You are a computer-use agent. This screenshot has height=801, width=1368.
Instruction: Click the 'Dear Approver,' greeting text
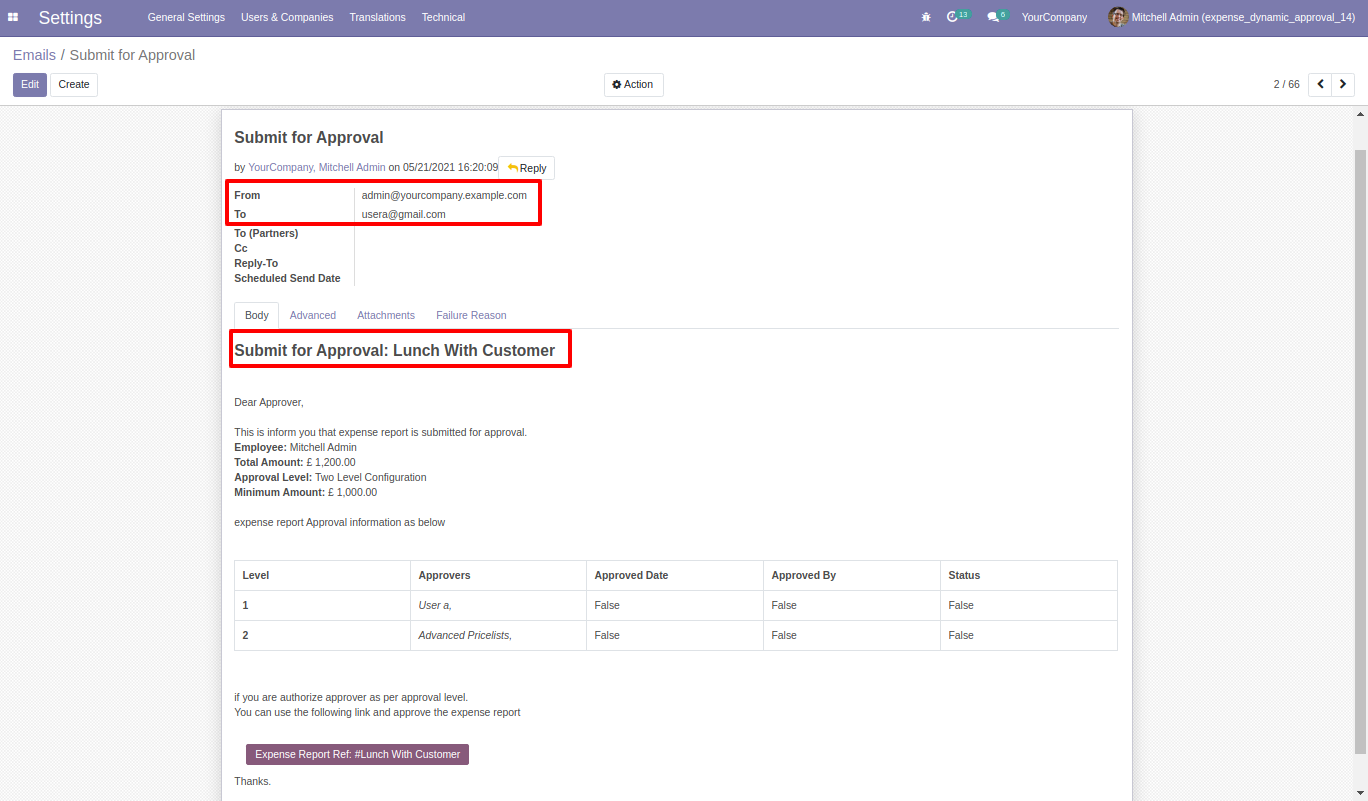(x=269, y=403)
